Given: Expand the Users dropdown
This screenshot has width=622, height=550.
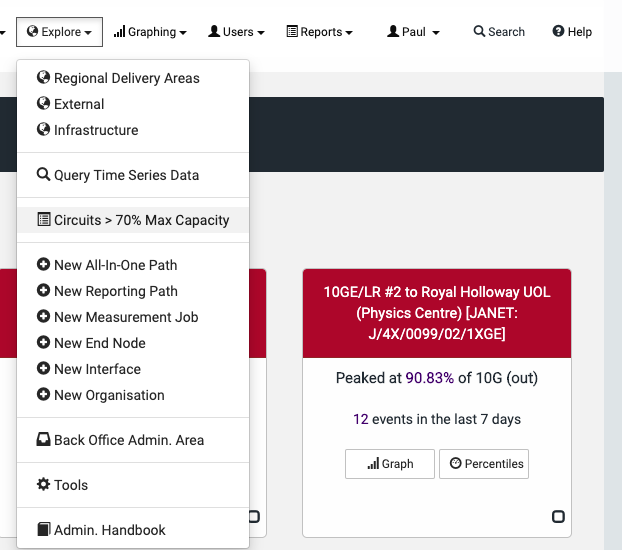Looking at the screenshot, I should click(x=236, y=32).
